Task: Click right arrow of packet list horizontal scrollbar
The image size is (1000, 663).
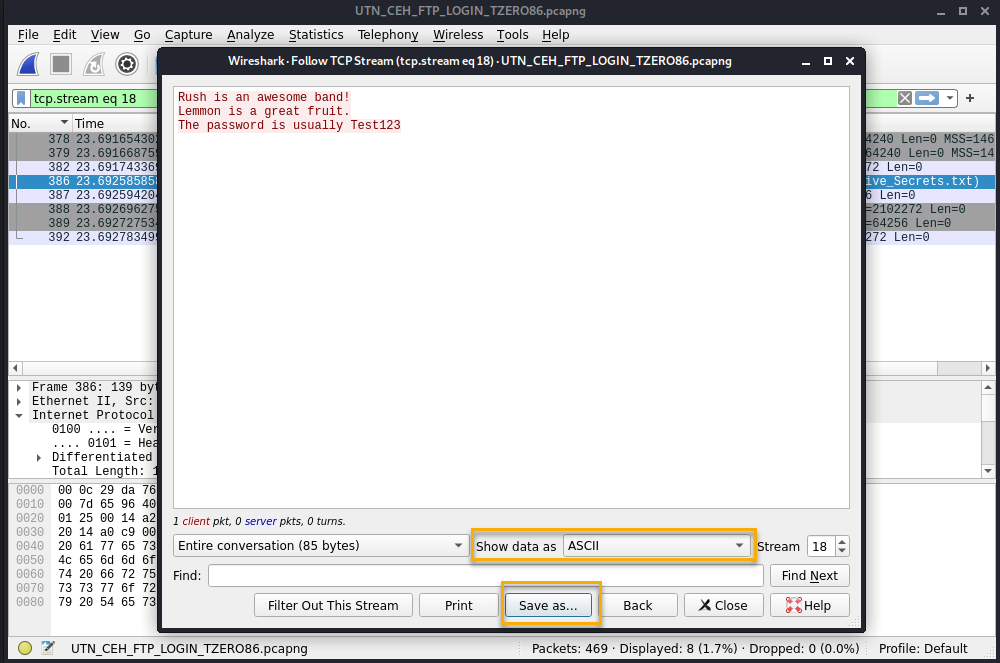Action: point(987,368)
